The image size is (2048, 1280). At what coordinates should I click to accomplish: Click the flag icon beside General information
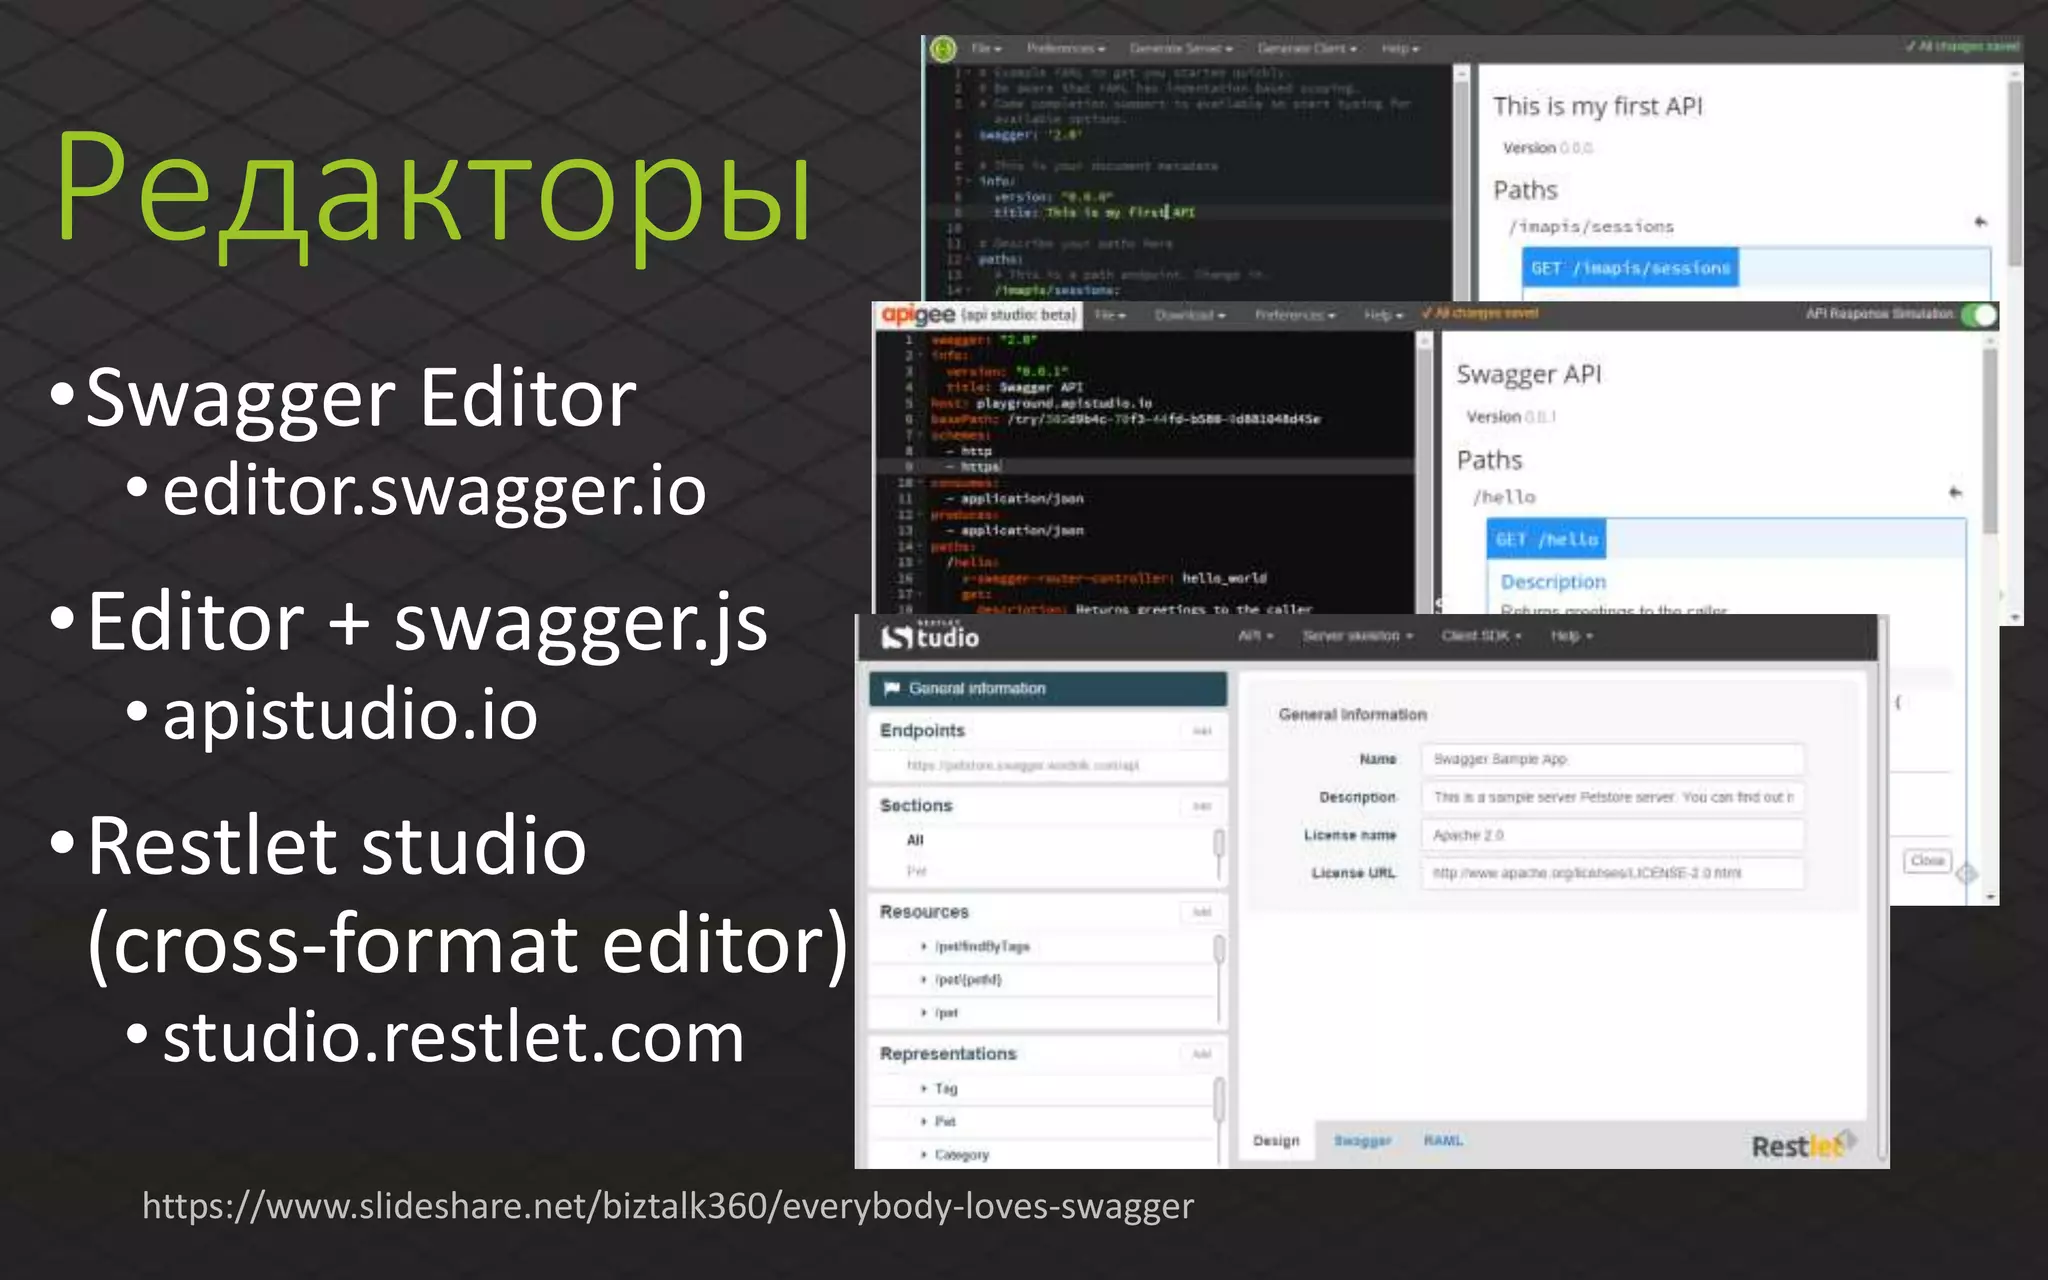pyautogui.click(x=892, y=688)
